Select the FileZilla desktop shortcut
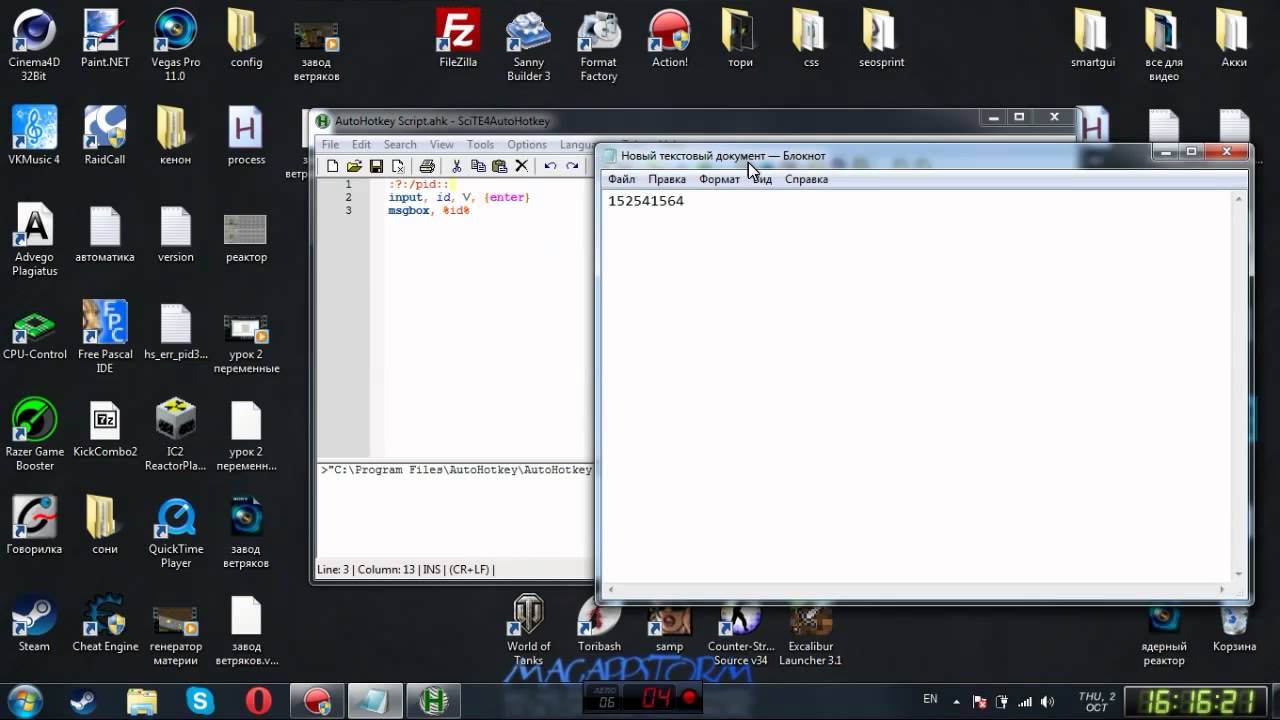 coord(458,39)
